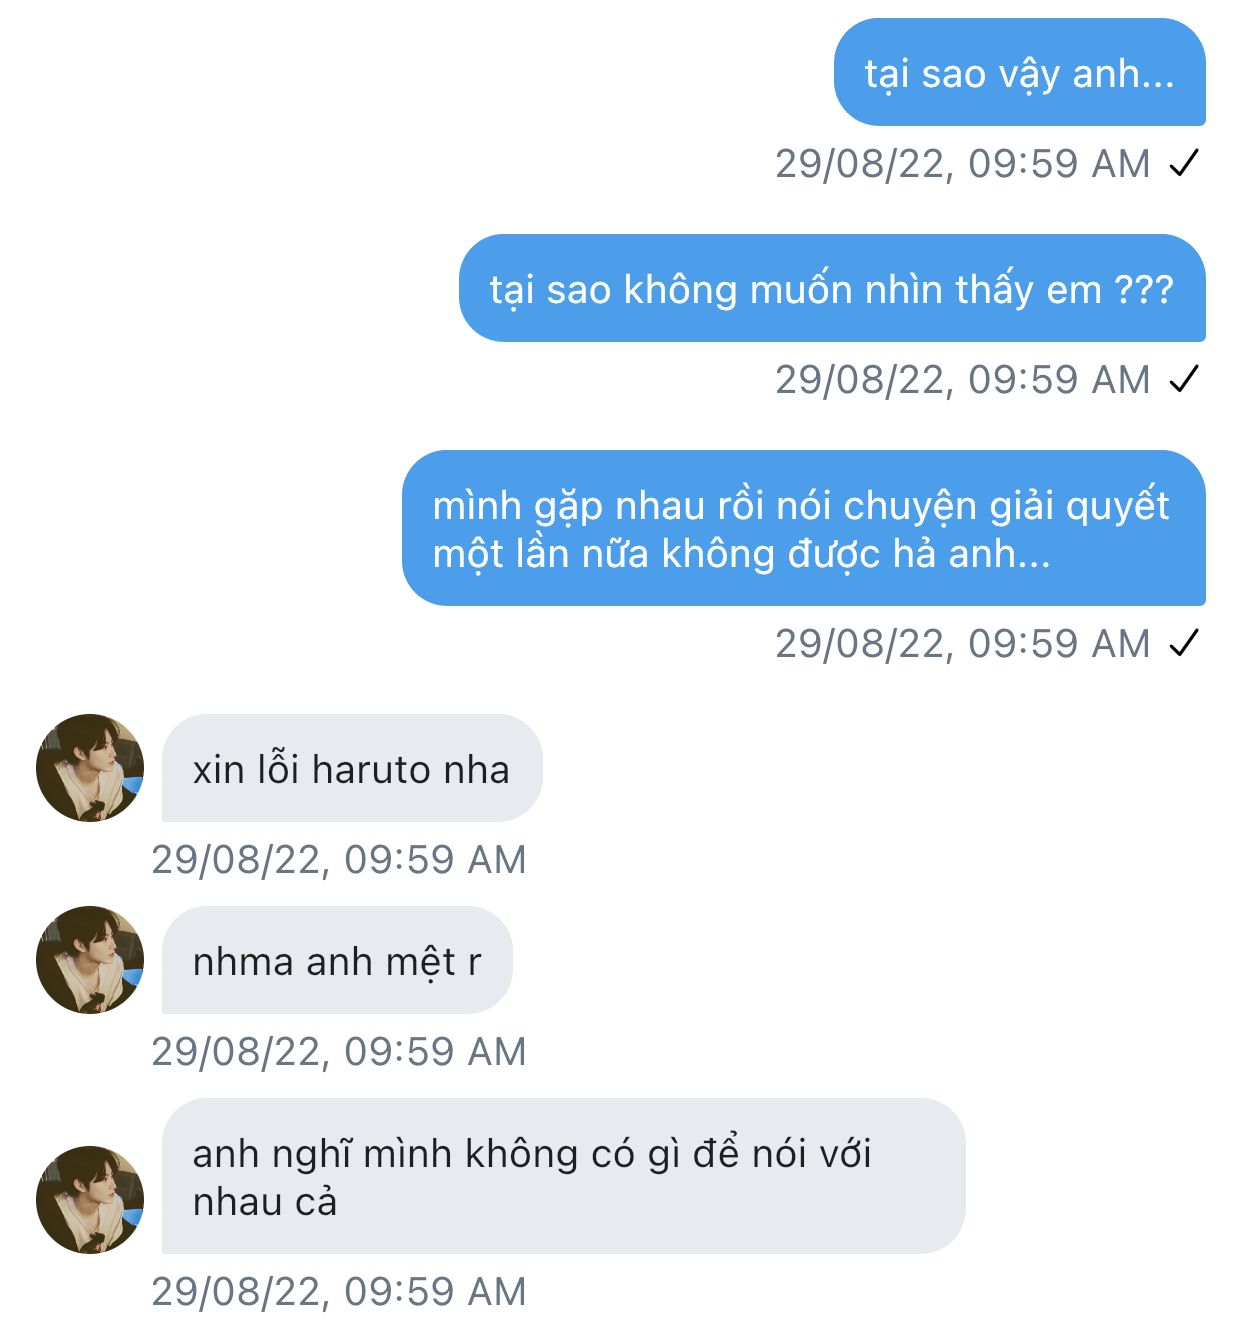Click the timestamp under 'anh nghĩ mình không' message
Viewport: 1242px width, 1328px height.
tap(338, 1291)
